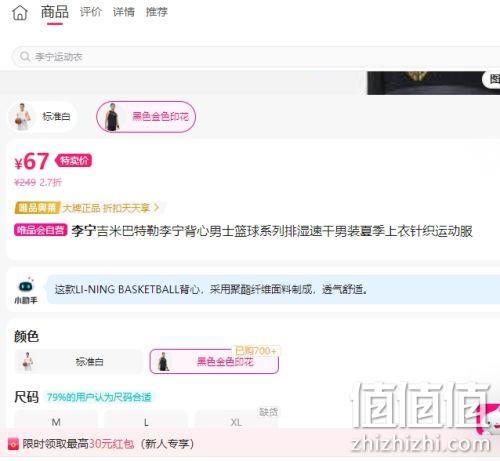Open the 推荐 tab

pyautogui.click(x=157, y=12)
